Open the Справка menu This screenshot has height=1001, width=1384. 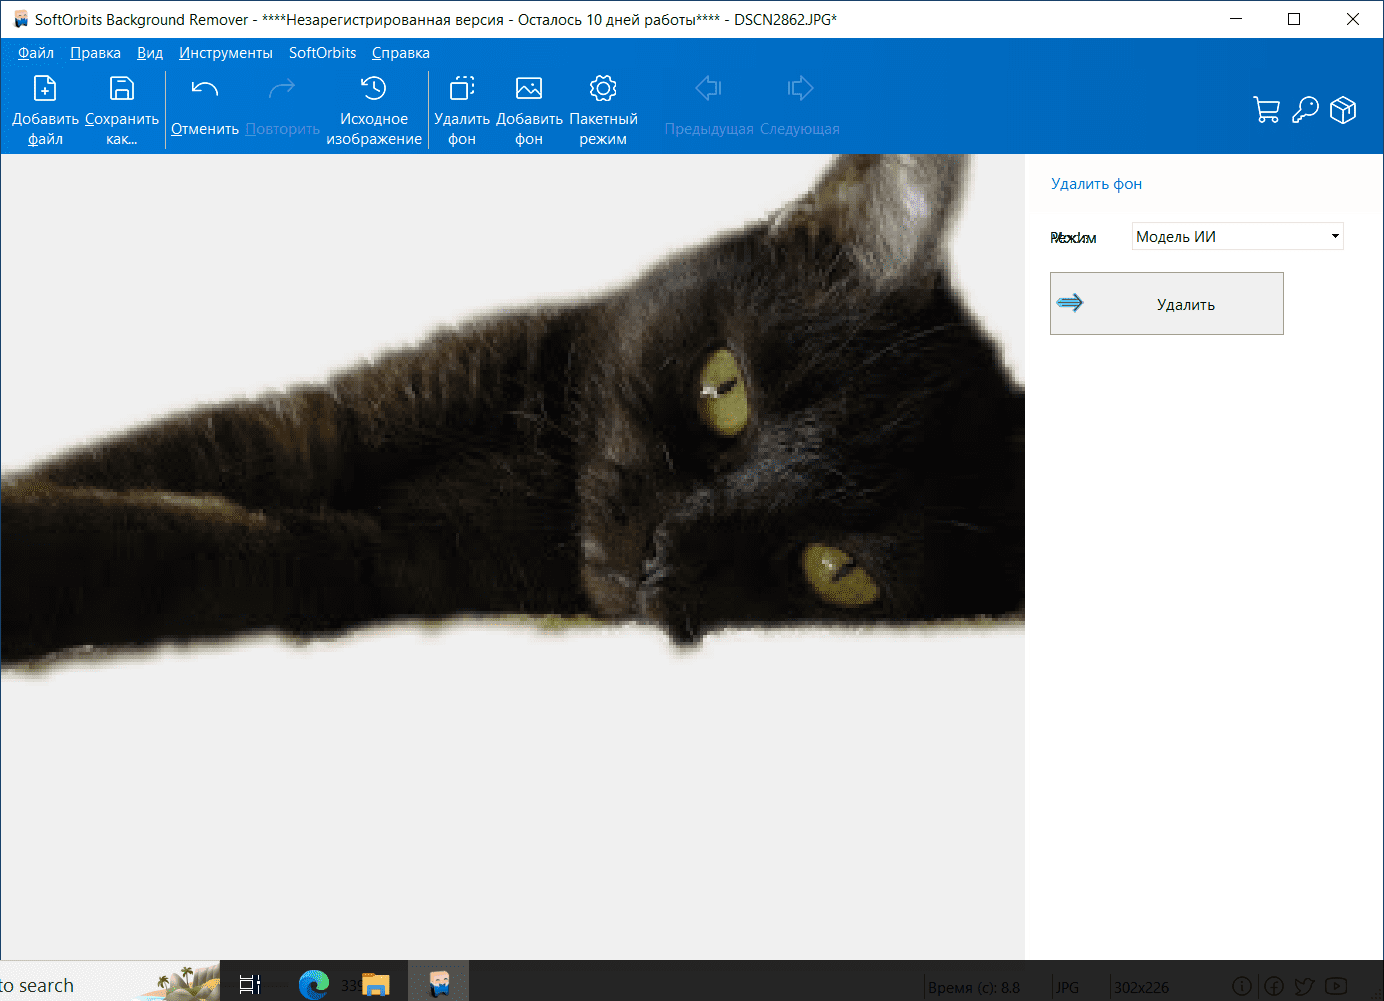401,53
